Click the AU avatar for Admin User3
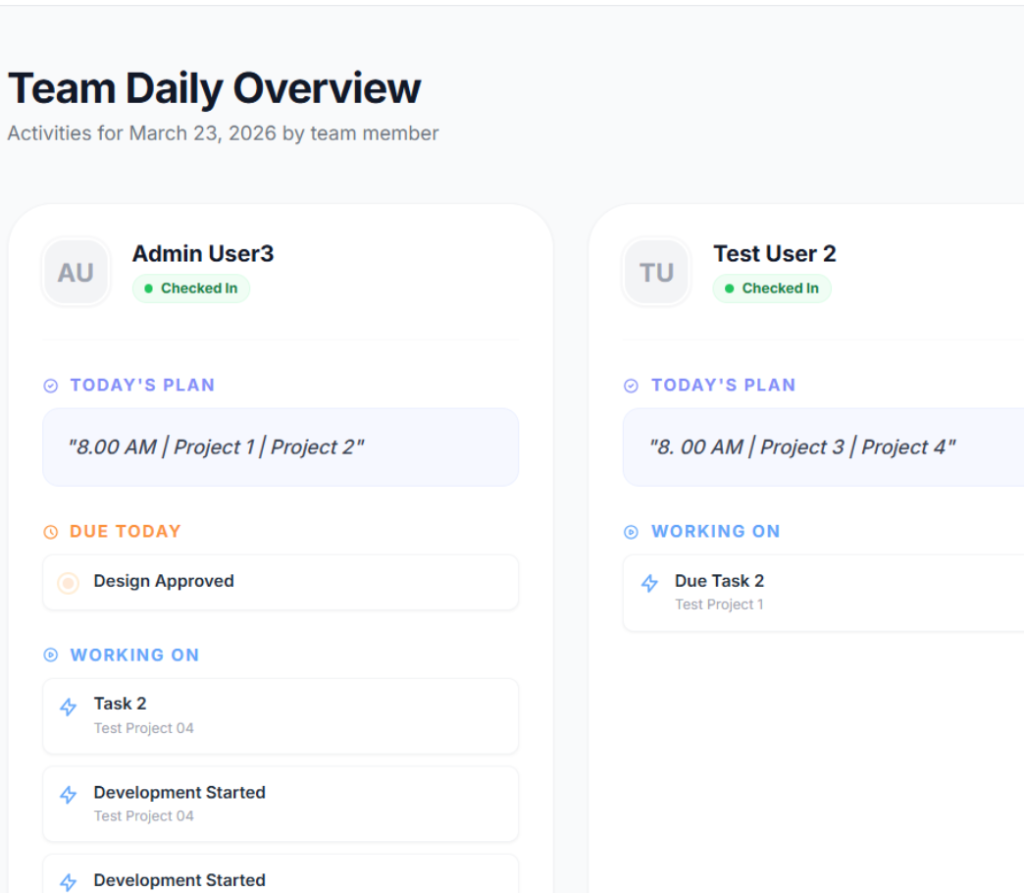Screen dimensions: 1024x893 pos(76,272)
